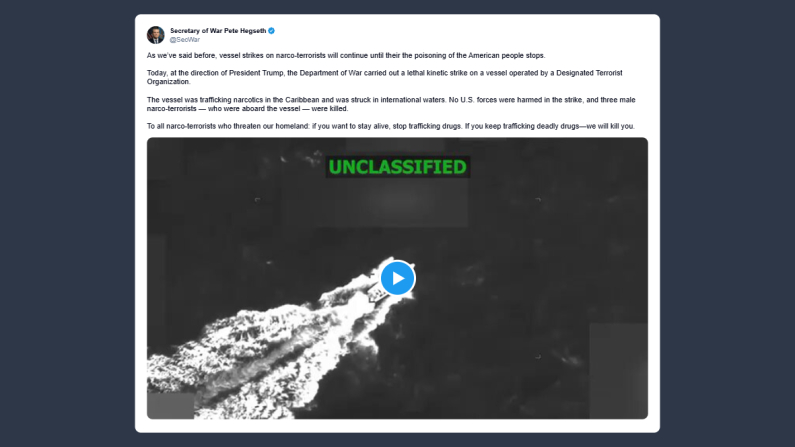Click the upper-left reticle corner mark in video
This screenshot has width=795, height=447.
258,200
